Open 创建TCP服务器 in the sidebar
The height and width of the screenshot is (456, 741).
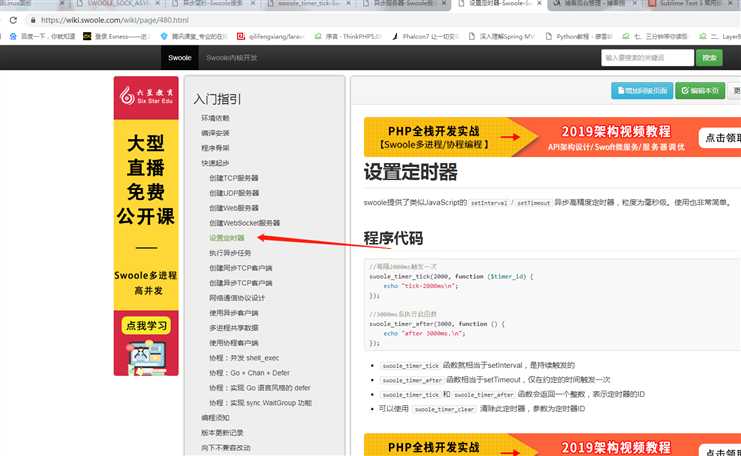pyautogui.click(x=234, y=178)
